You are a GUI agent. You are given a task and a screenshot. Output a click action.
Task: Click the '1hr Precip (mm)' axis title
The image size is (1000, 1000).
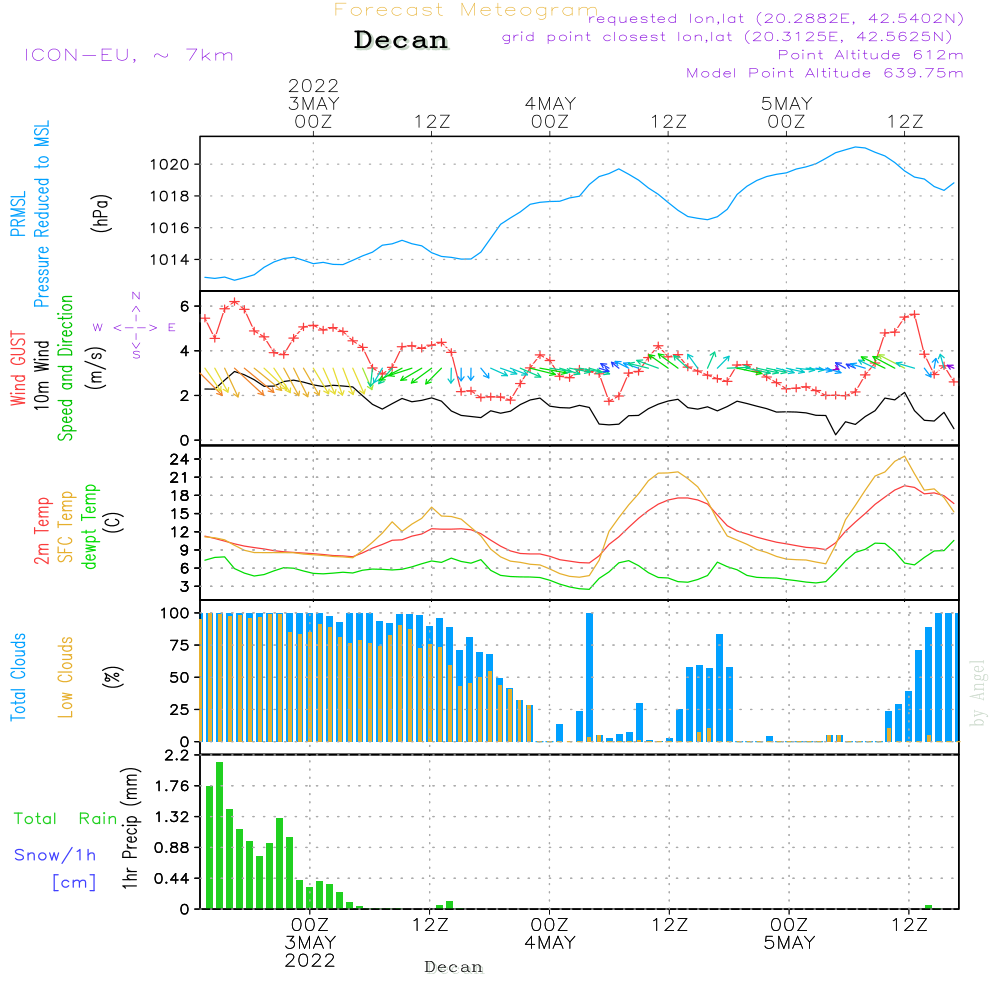click(130, 828)
